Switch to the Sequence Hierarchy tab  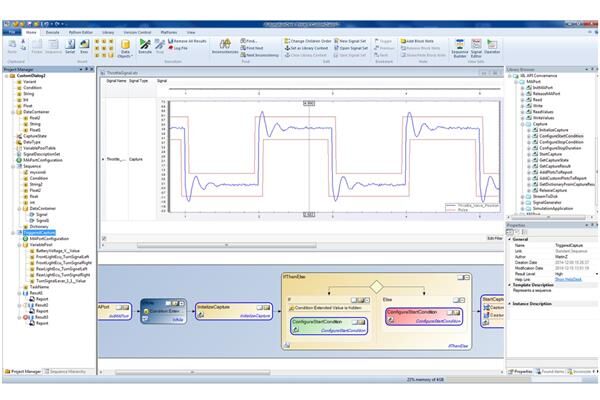pyautogui.click(x=62, y=371)
